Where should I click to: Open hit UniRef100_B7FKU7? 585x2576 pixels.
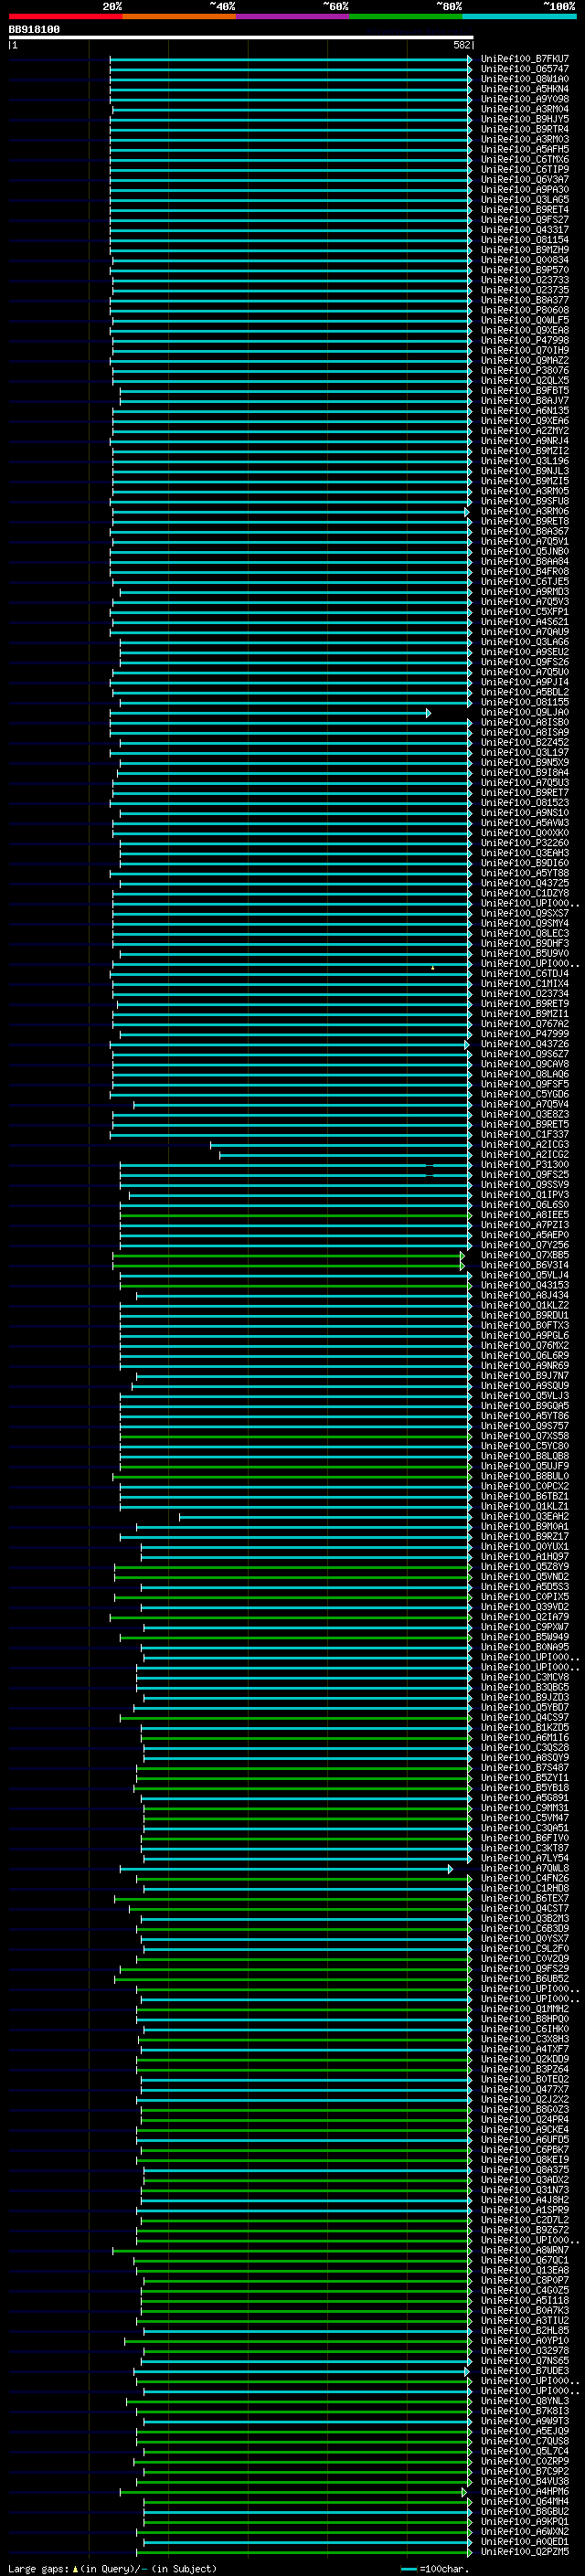point(524,59)
